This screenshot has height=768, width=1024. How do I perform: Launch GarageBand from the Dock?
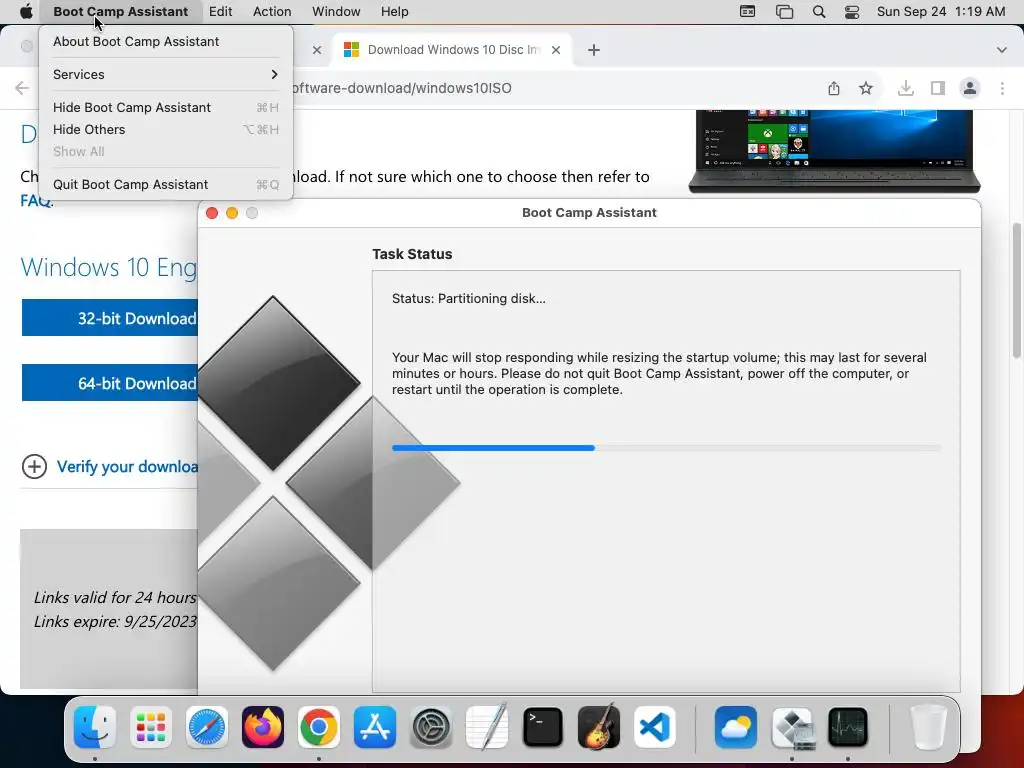(599, 727)
